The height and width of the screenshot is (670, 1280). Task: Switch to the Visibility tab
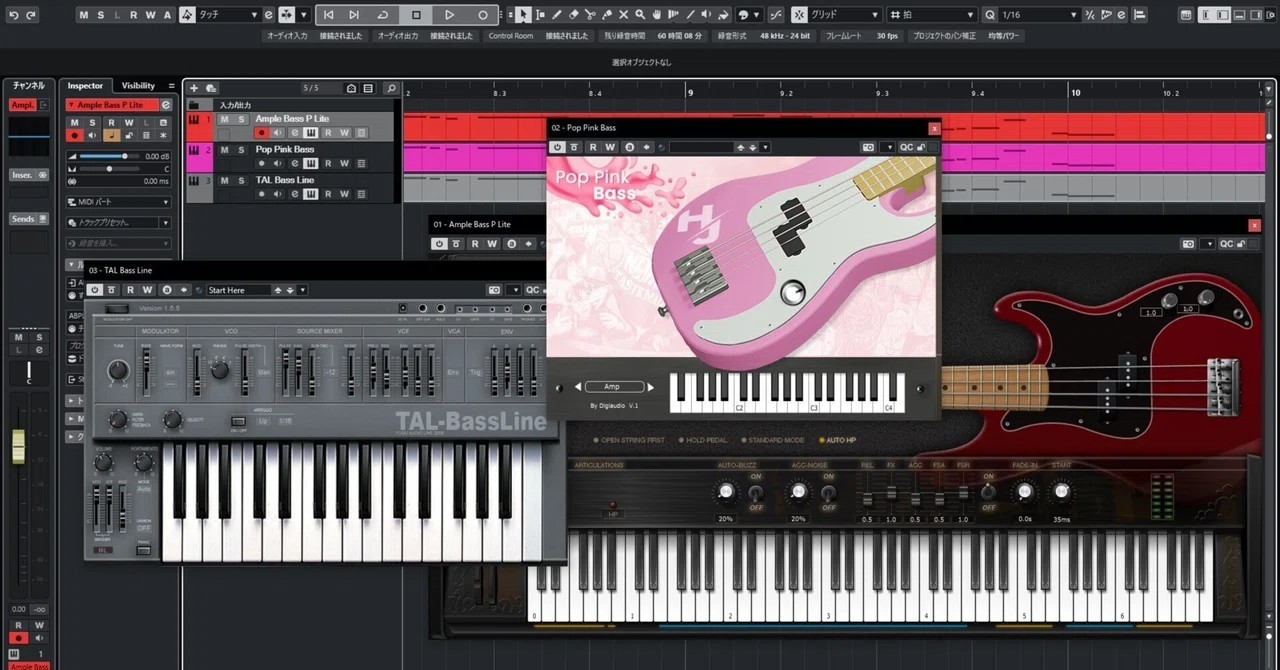[139, 86]
